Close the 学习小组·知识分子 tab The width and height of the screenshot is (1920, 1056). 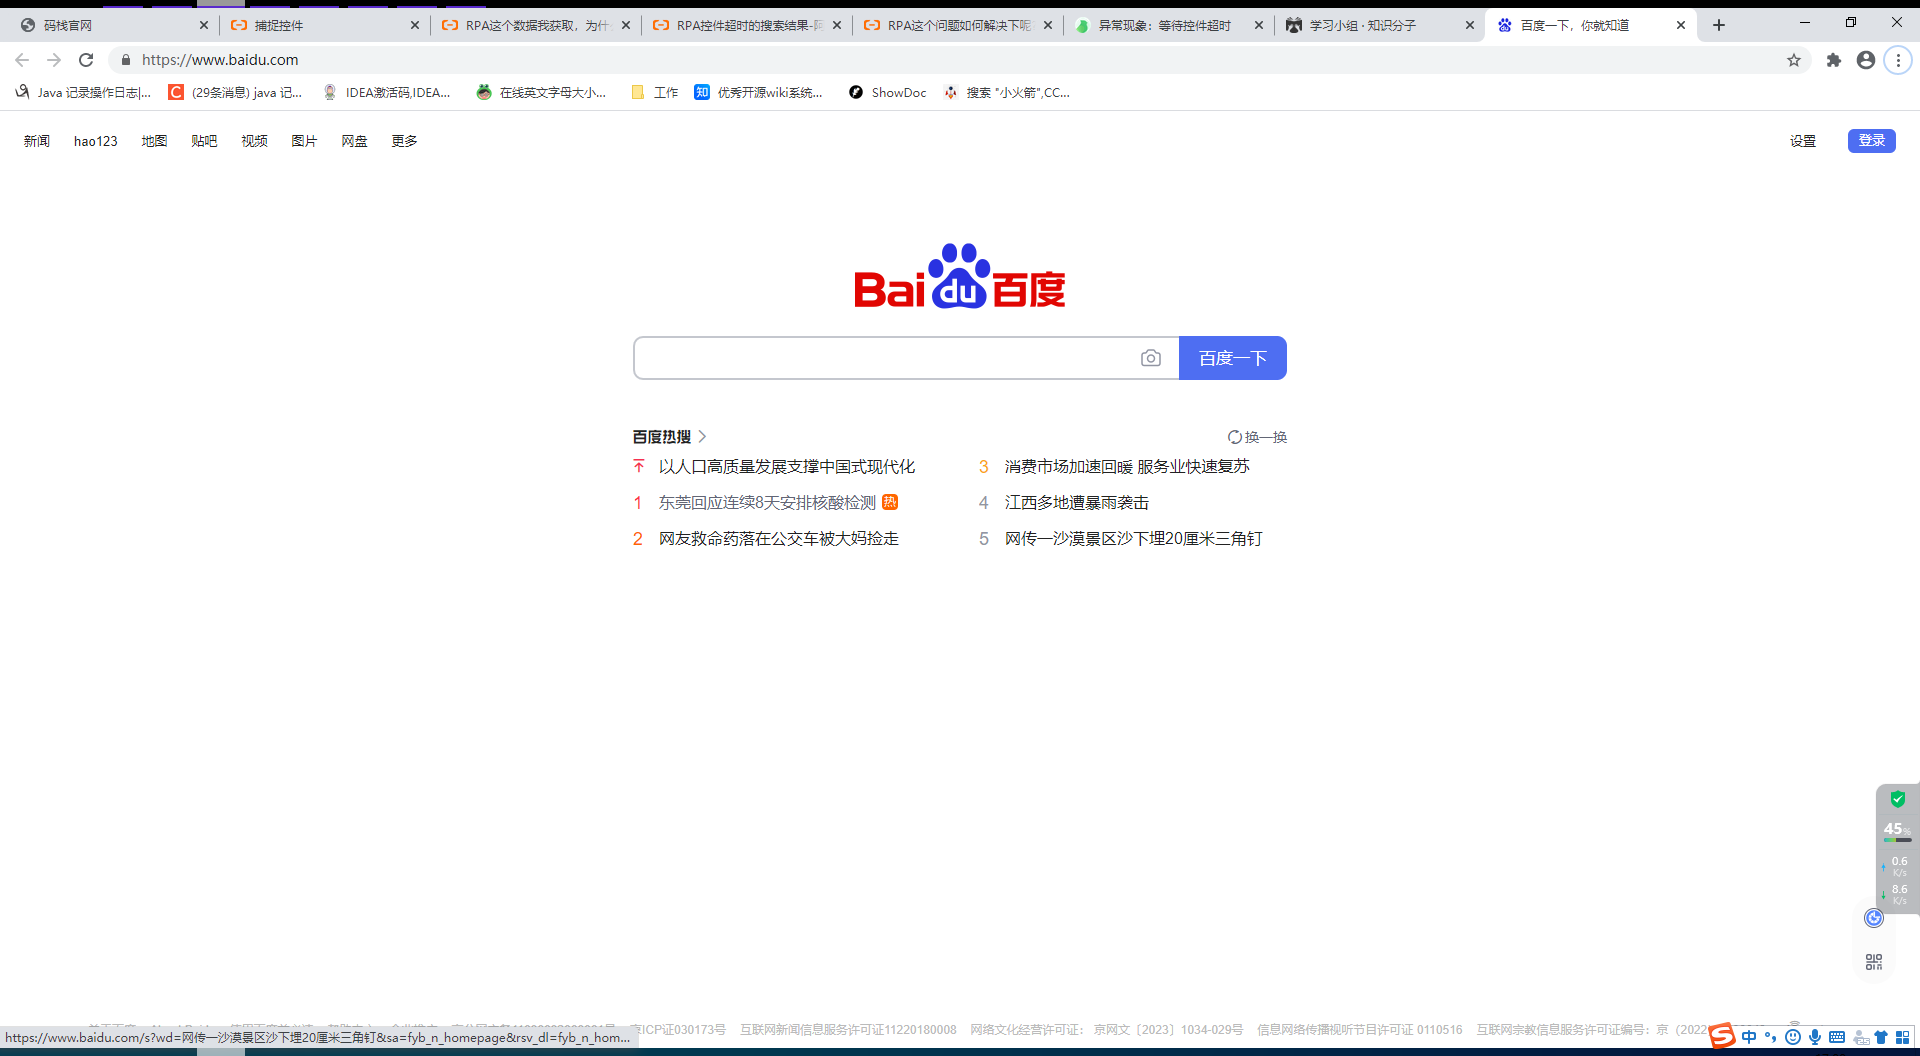[1470, 25]
